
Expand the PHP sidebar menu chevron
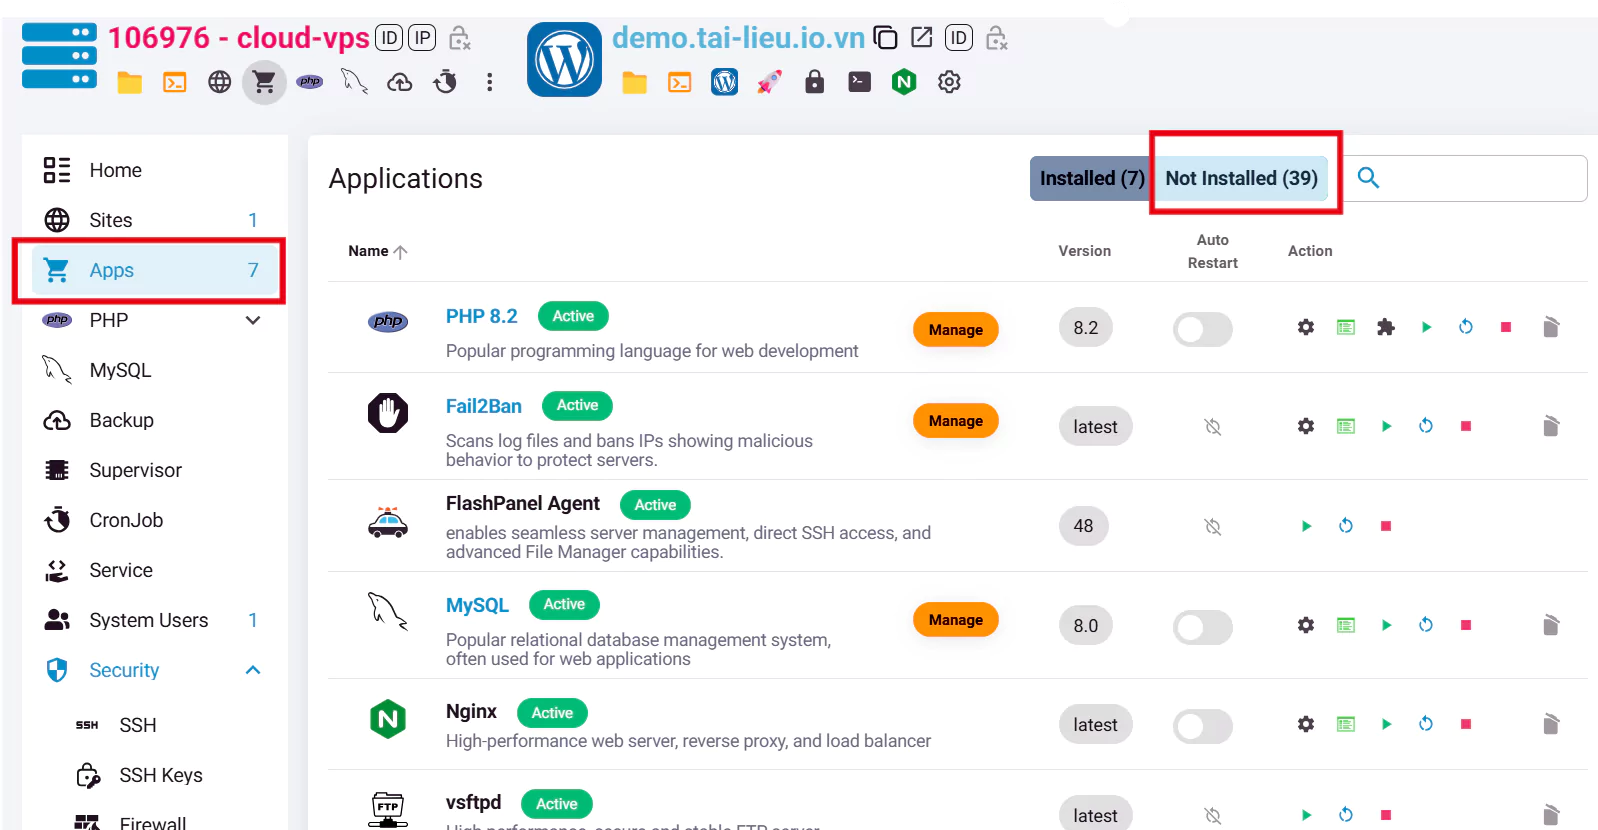pos(253,320)
